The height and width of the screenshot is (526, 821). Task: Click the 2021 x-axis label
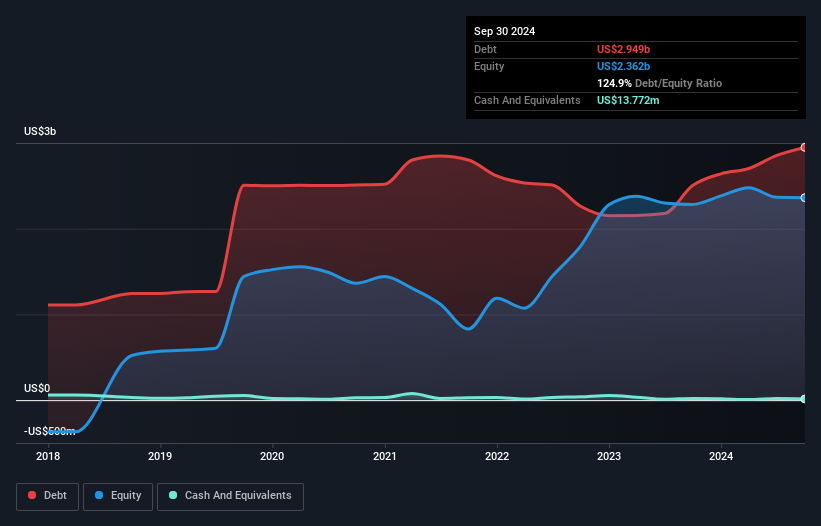click(384, 456)
